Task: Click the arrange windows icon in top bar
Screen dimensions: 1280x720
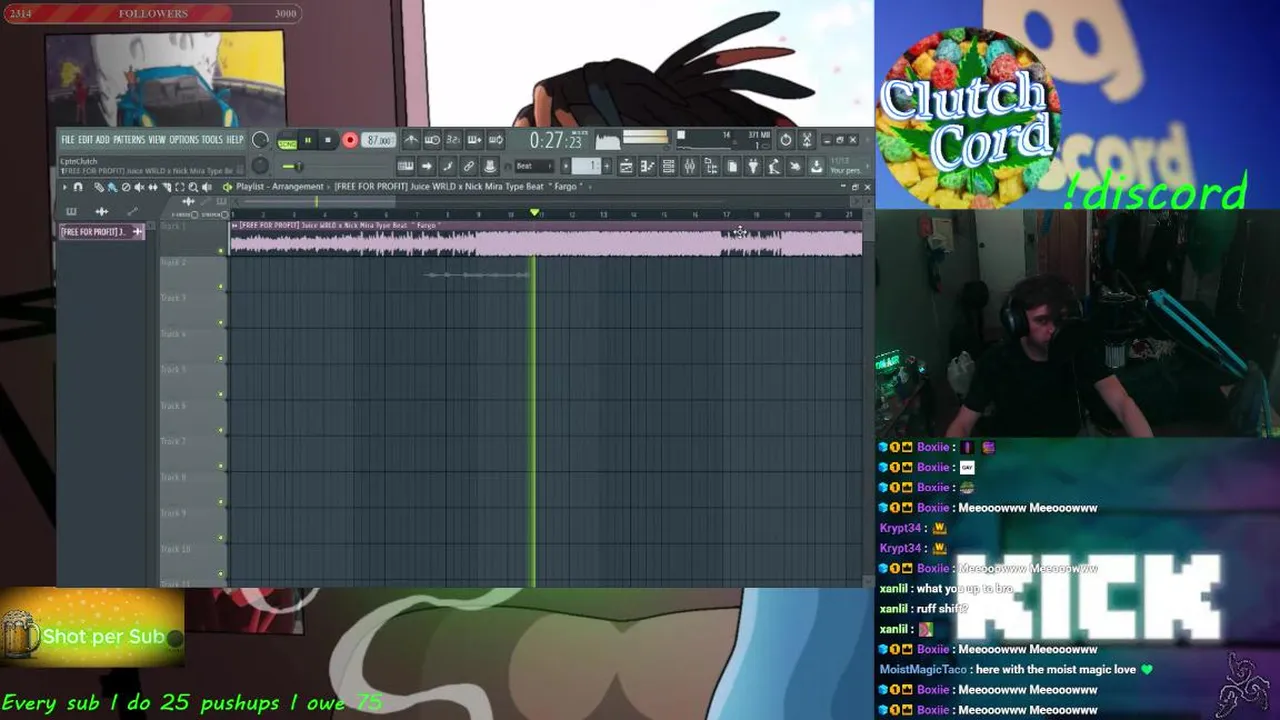Action: coord(807,140)
